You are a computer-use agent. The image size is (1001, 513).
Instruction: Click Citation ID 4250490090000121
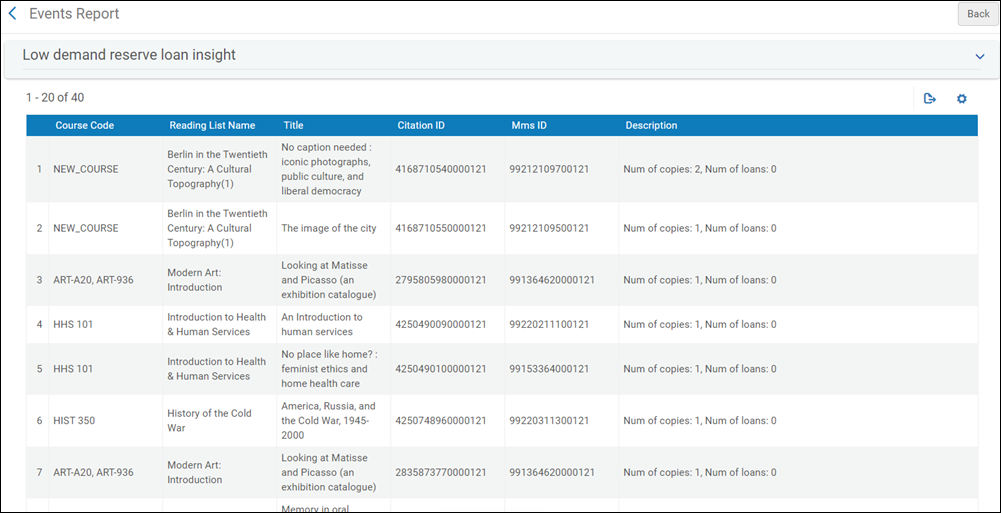tap(441, 324)
